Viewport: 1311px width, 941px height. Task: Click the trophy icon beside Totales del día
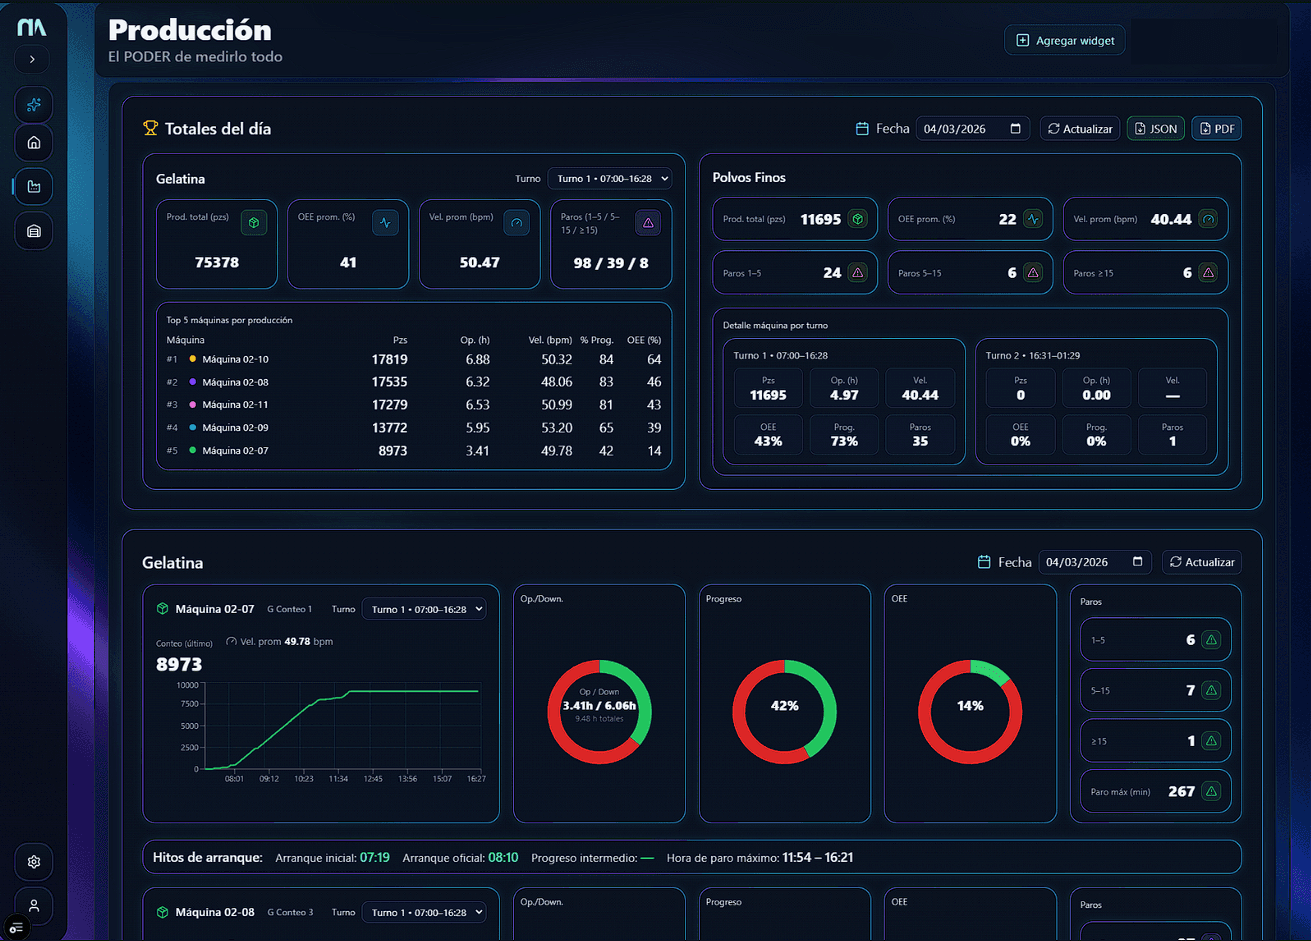pyautogui.click(x=151, y=128)
